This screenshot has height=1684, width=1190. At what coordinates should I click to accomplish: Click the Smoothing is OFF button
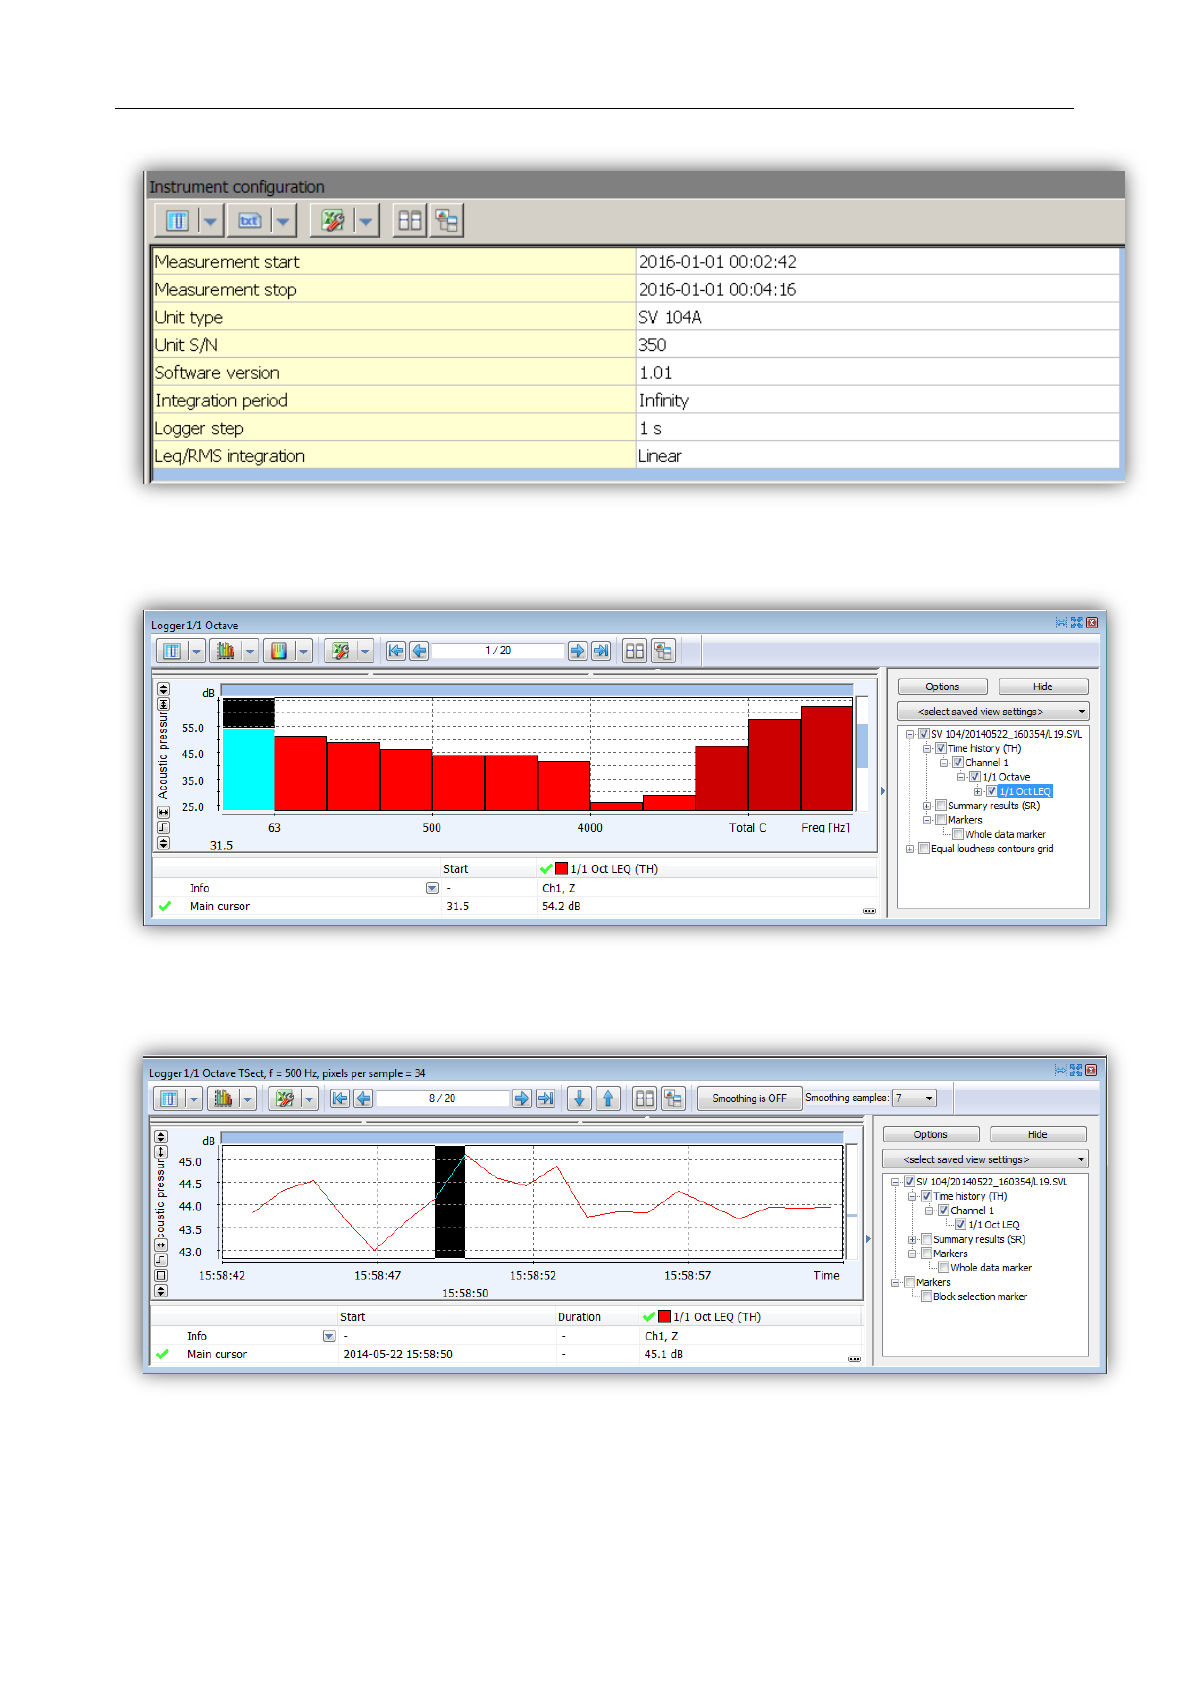[x=749, y=1098]
